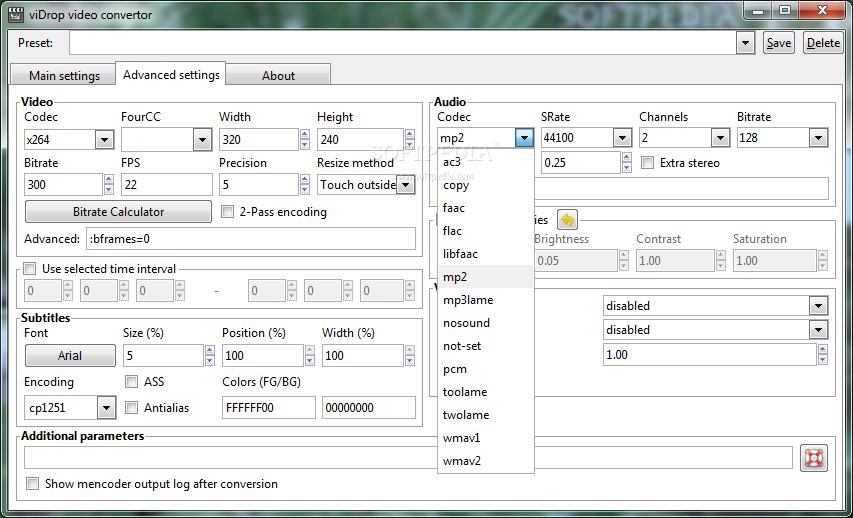This screenshot has height=518, width=853.
Task: Choose flac from the codec list
Action: click(485, 231)
